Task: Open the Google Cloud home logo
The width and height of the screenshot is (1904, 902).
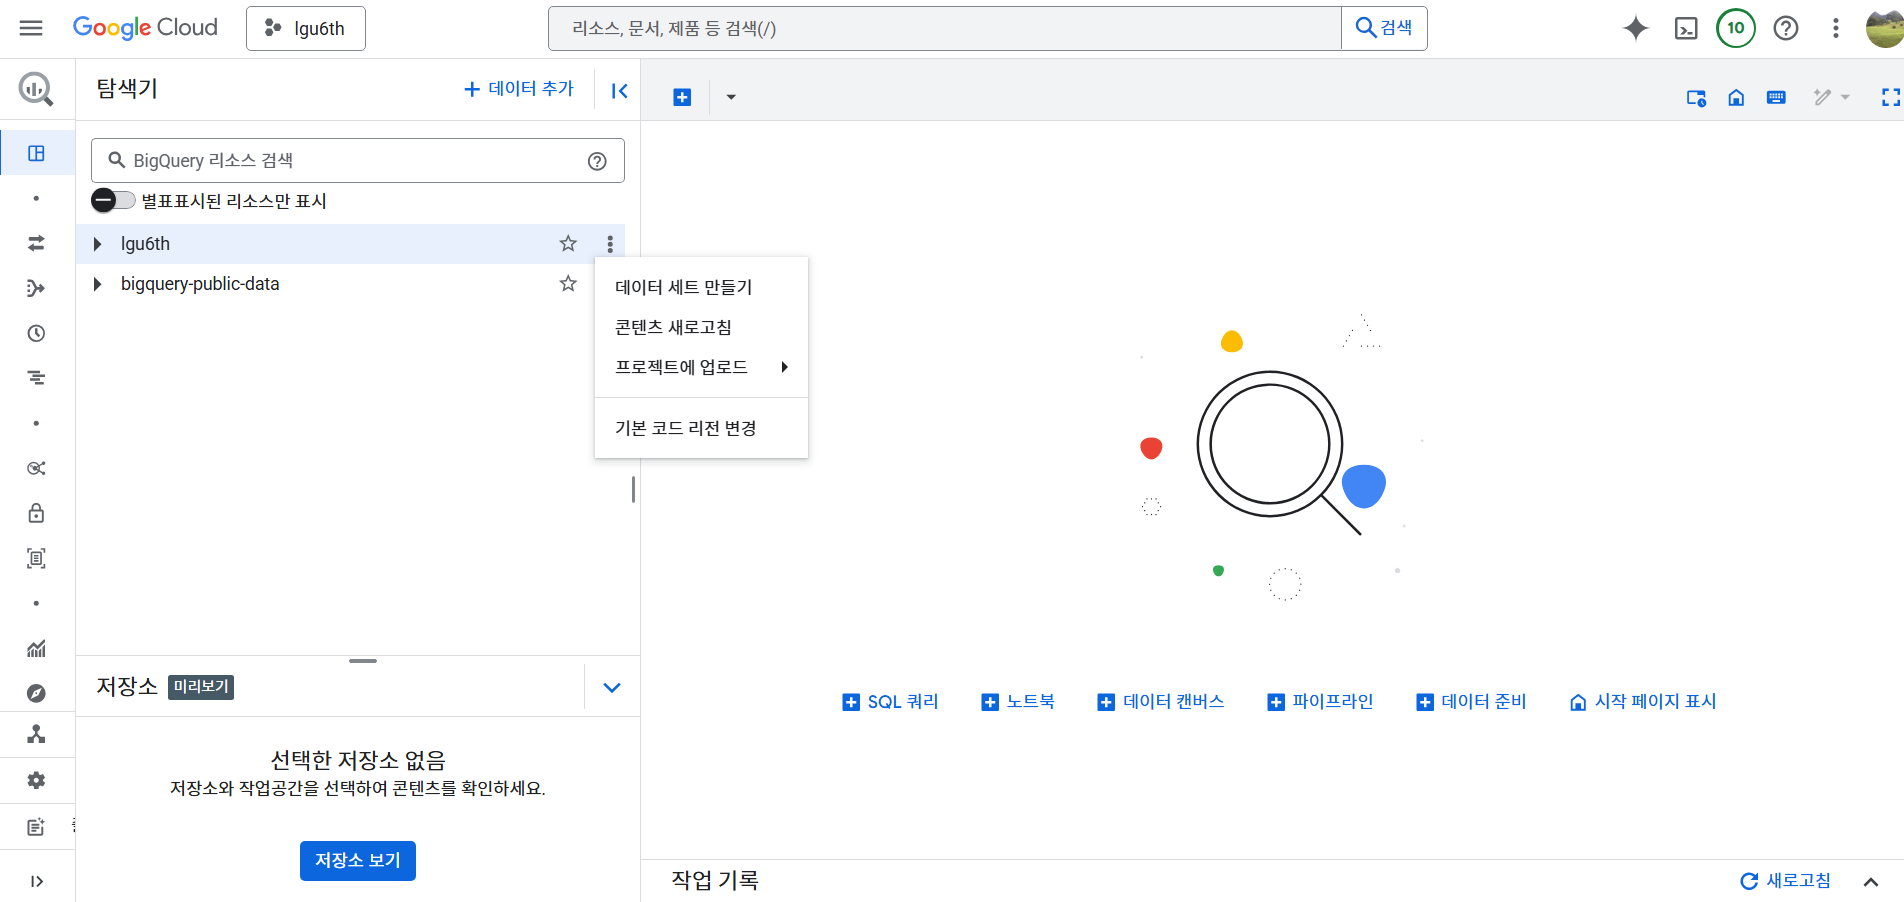Action: click(145, 28)
